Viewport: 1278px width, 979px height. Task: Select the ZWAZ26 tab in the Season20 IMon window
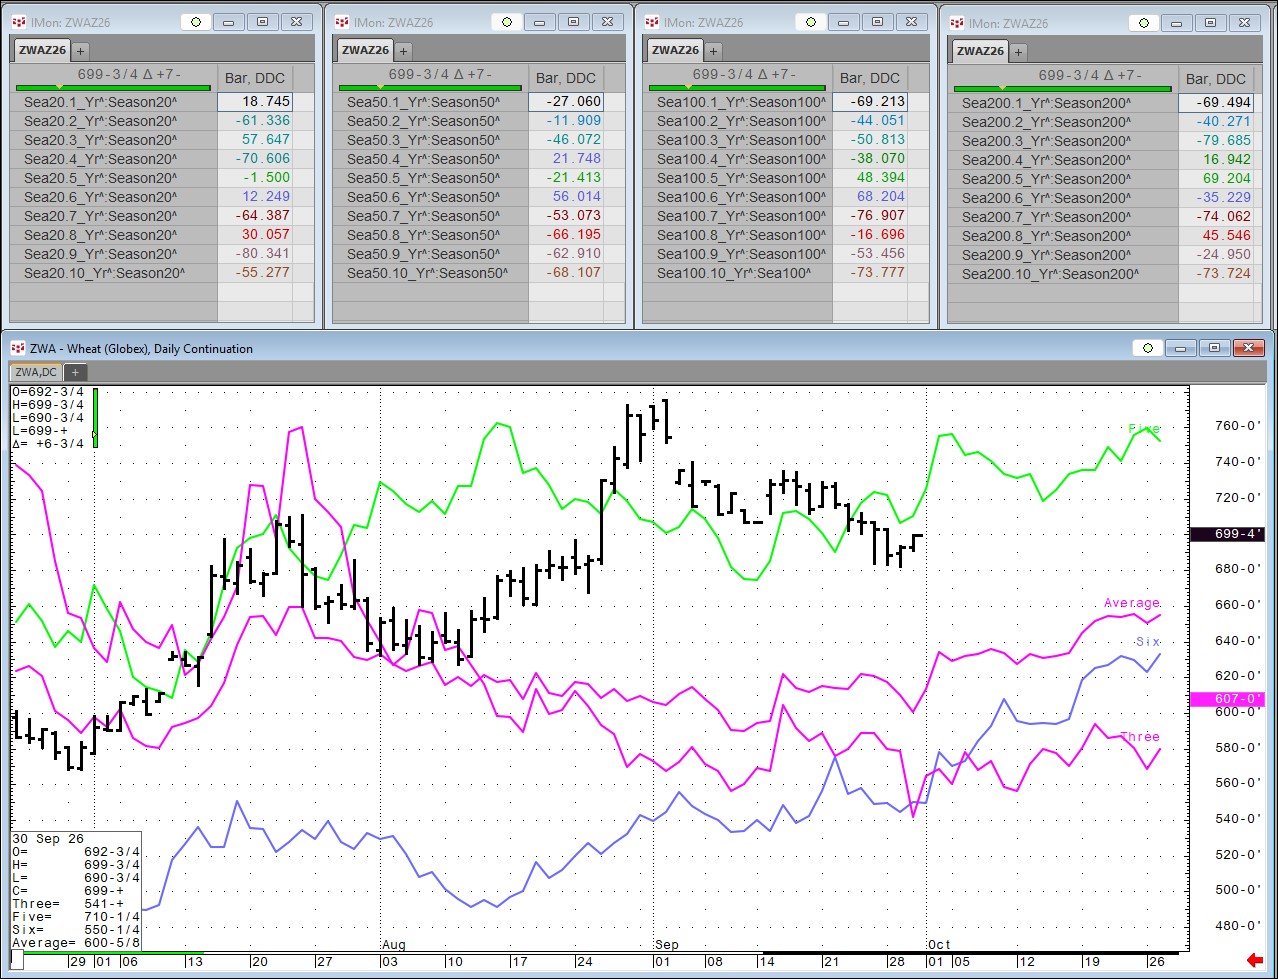[x=41, y=51]
